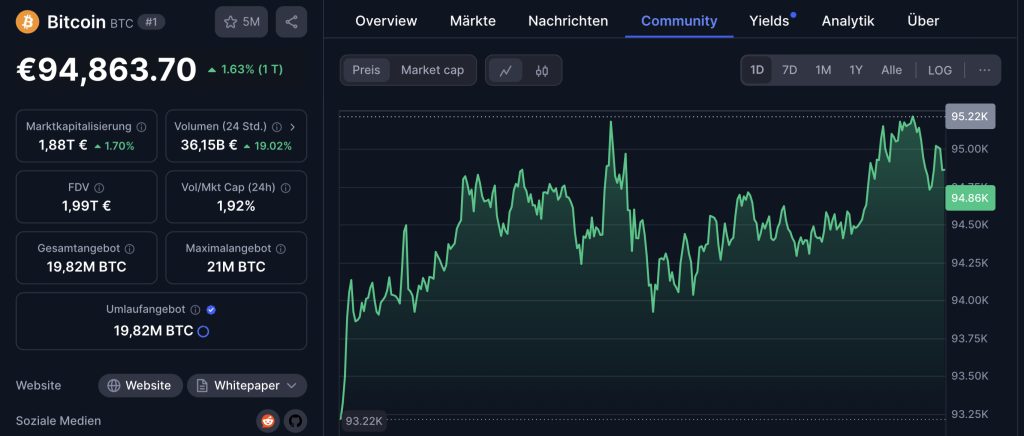The height and width of the screenshot is (436, 1024).
Task: Click the #1 rank badge
Action: point(151,22)
